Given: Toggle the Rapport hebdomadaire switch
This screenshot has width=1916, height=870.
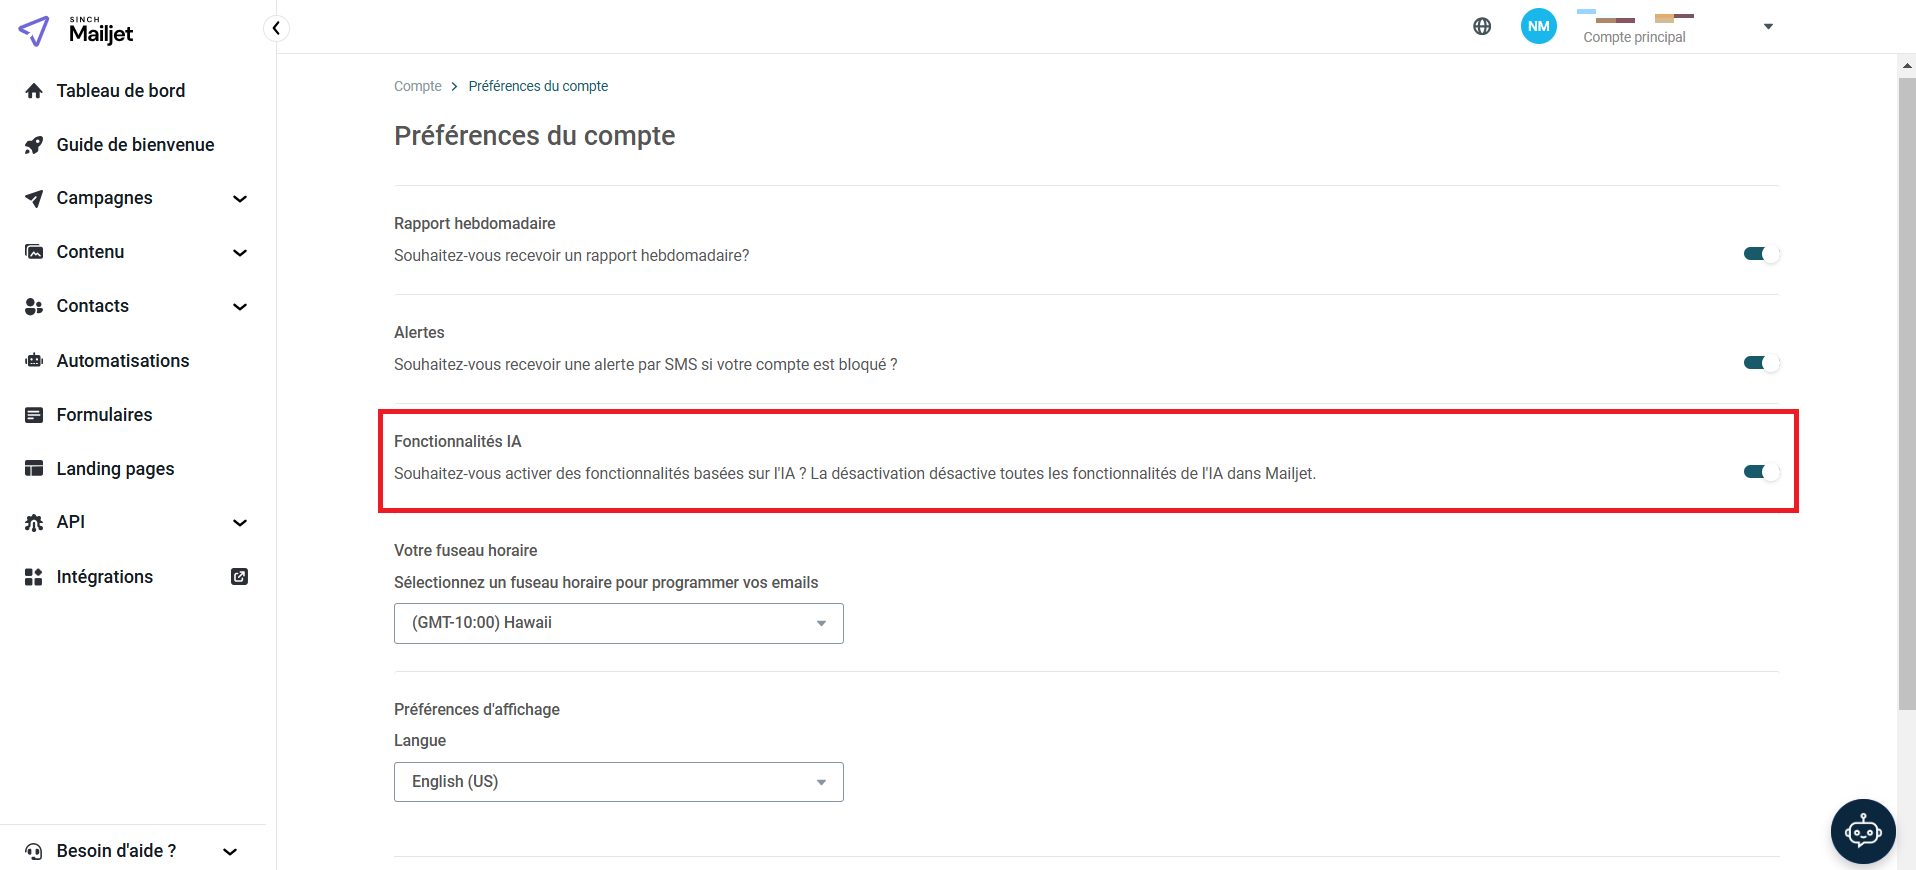Looking at the screenshot, I should tap(1761, 254).
